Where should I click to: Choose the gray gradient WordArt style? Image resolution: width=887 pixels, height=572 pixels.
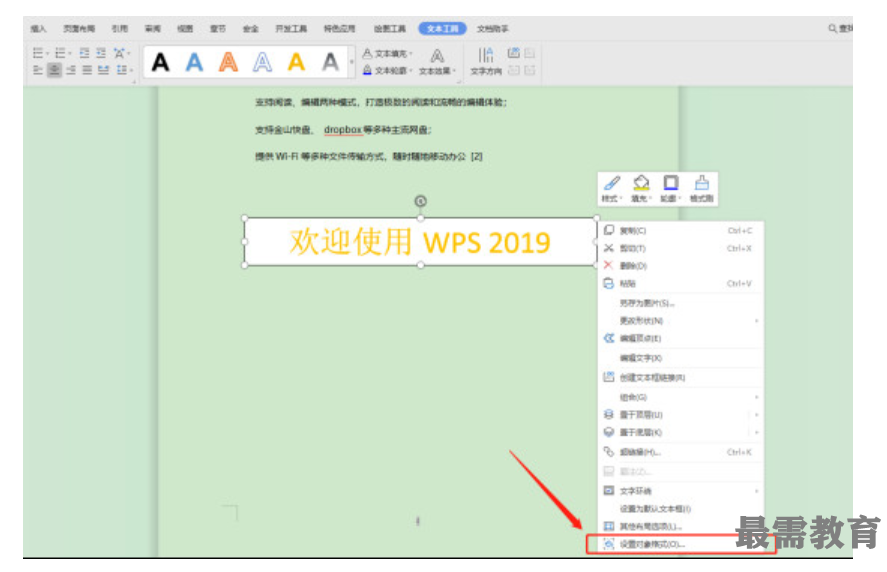pos(330,62)
